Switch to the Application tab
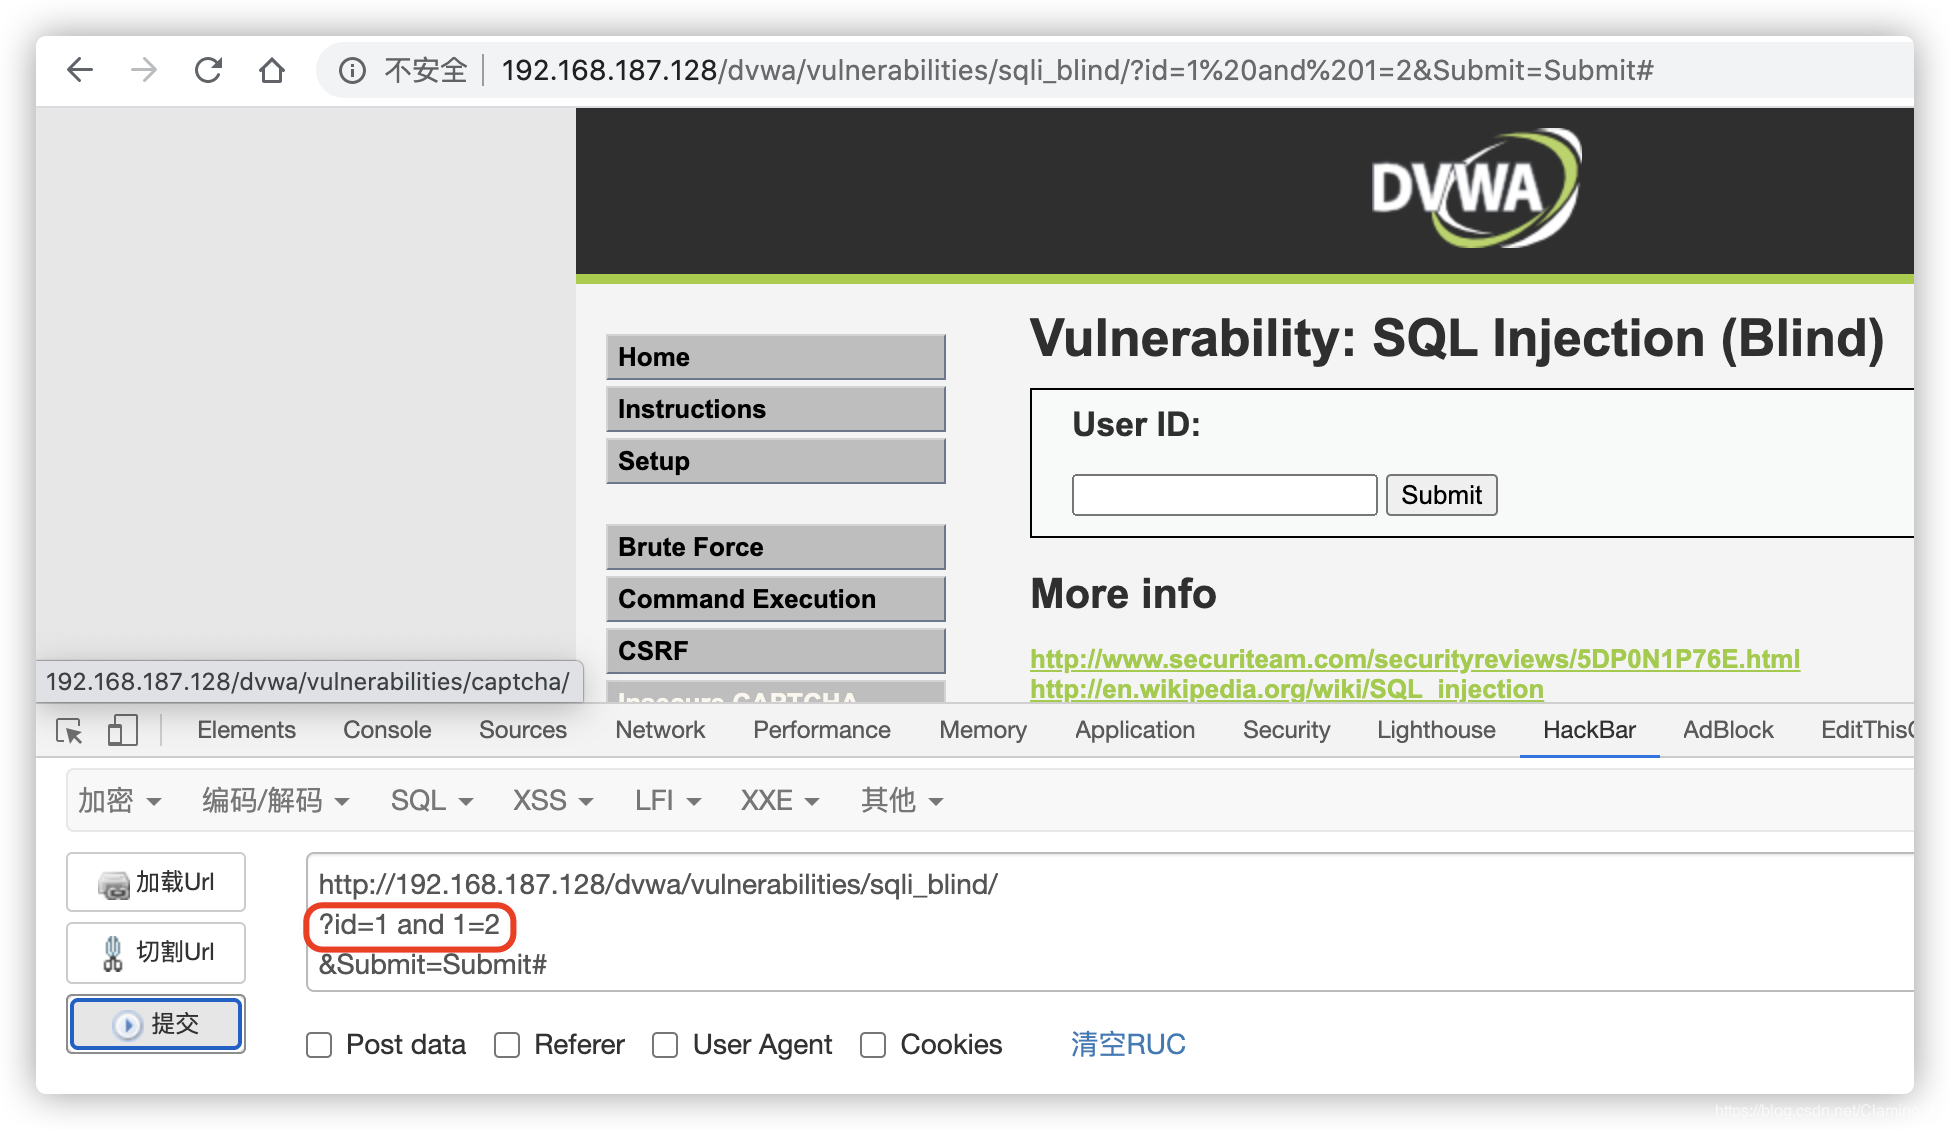Image resolution: width=1950 pixels, height=1130 pixels. (x=1135, y=730)
